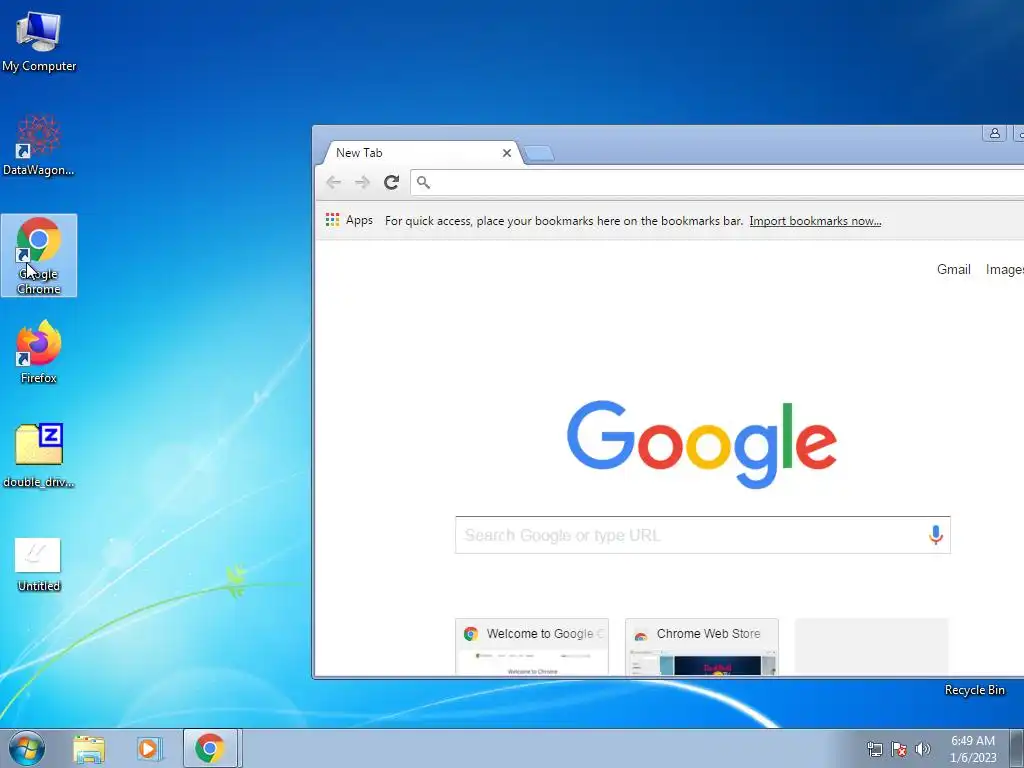This screenshot has width=1024, height=768.
Task: Select the double_driv zip folder icon
Action: (x=39, y=455)
